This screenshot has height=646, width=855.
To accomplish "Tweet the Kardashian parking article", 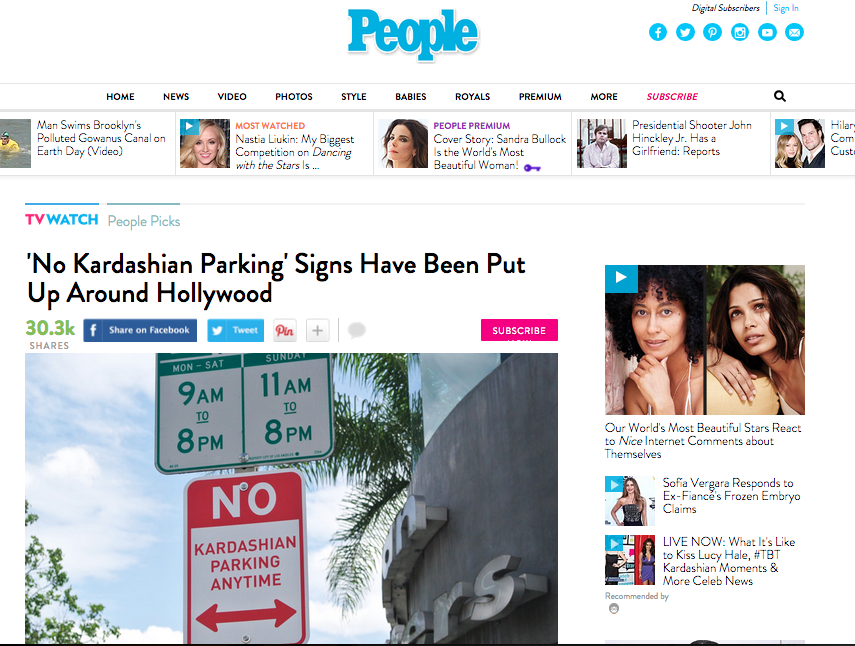I will click(x=236, y=330).
